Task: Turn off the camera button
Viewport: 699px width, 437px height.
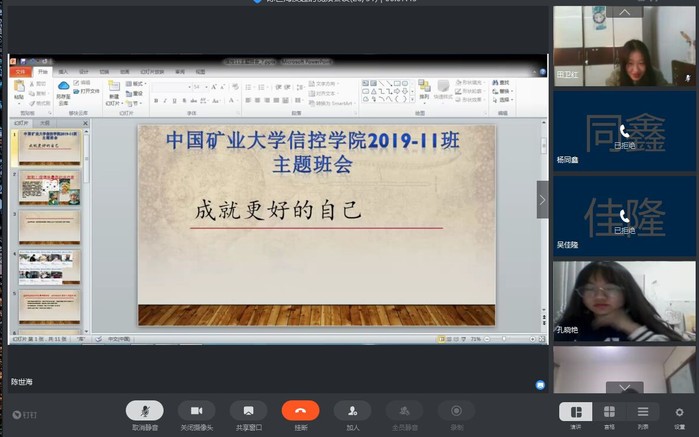Action: 196,410
